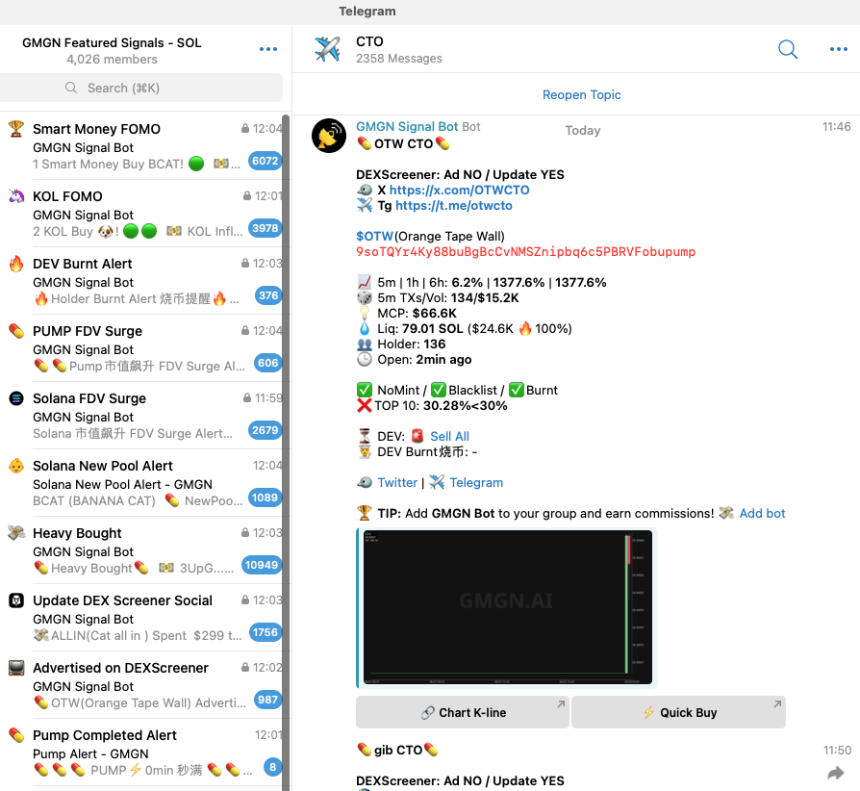Click GMGN Featured Signals - SOL group title
Screen dimensions: 860x791
(111, 43)
